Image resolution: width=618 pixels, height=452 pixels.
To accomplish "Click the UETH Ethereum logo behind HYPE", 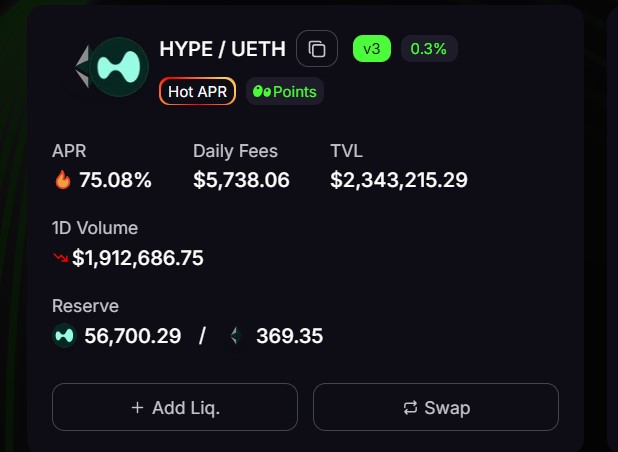I will coord(82,67).
